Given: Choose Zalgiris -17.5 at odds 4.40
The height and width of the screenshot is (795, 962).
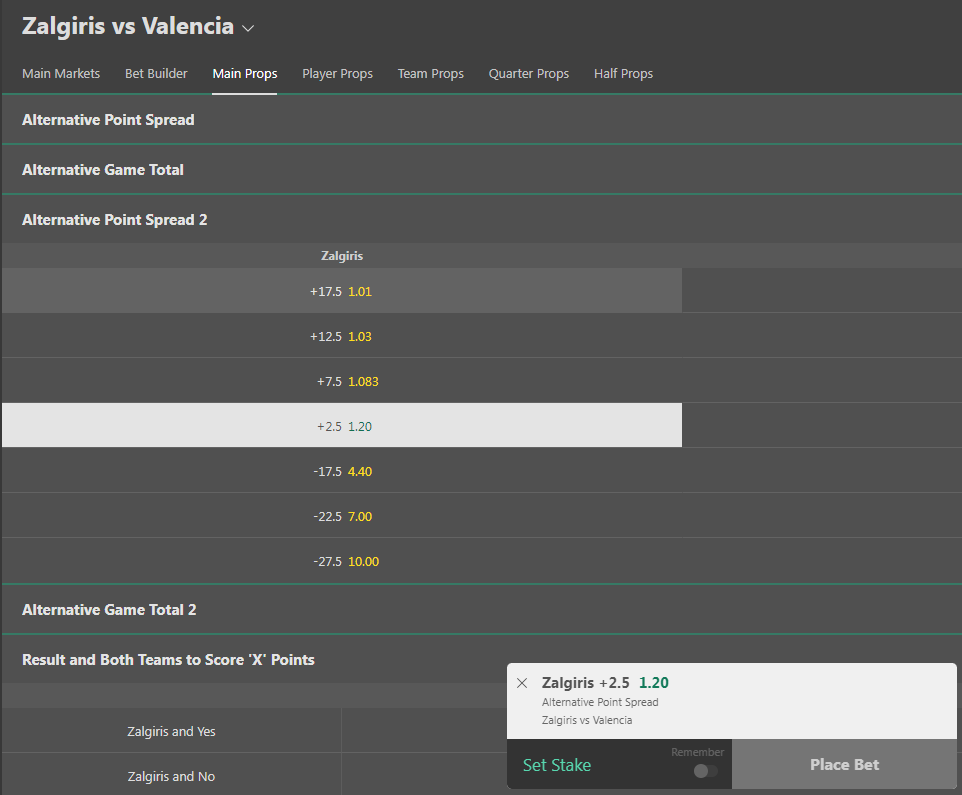Looking at the screenshot, I should click(341, 471).
